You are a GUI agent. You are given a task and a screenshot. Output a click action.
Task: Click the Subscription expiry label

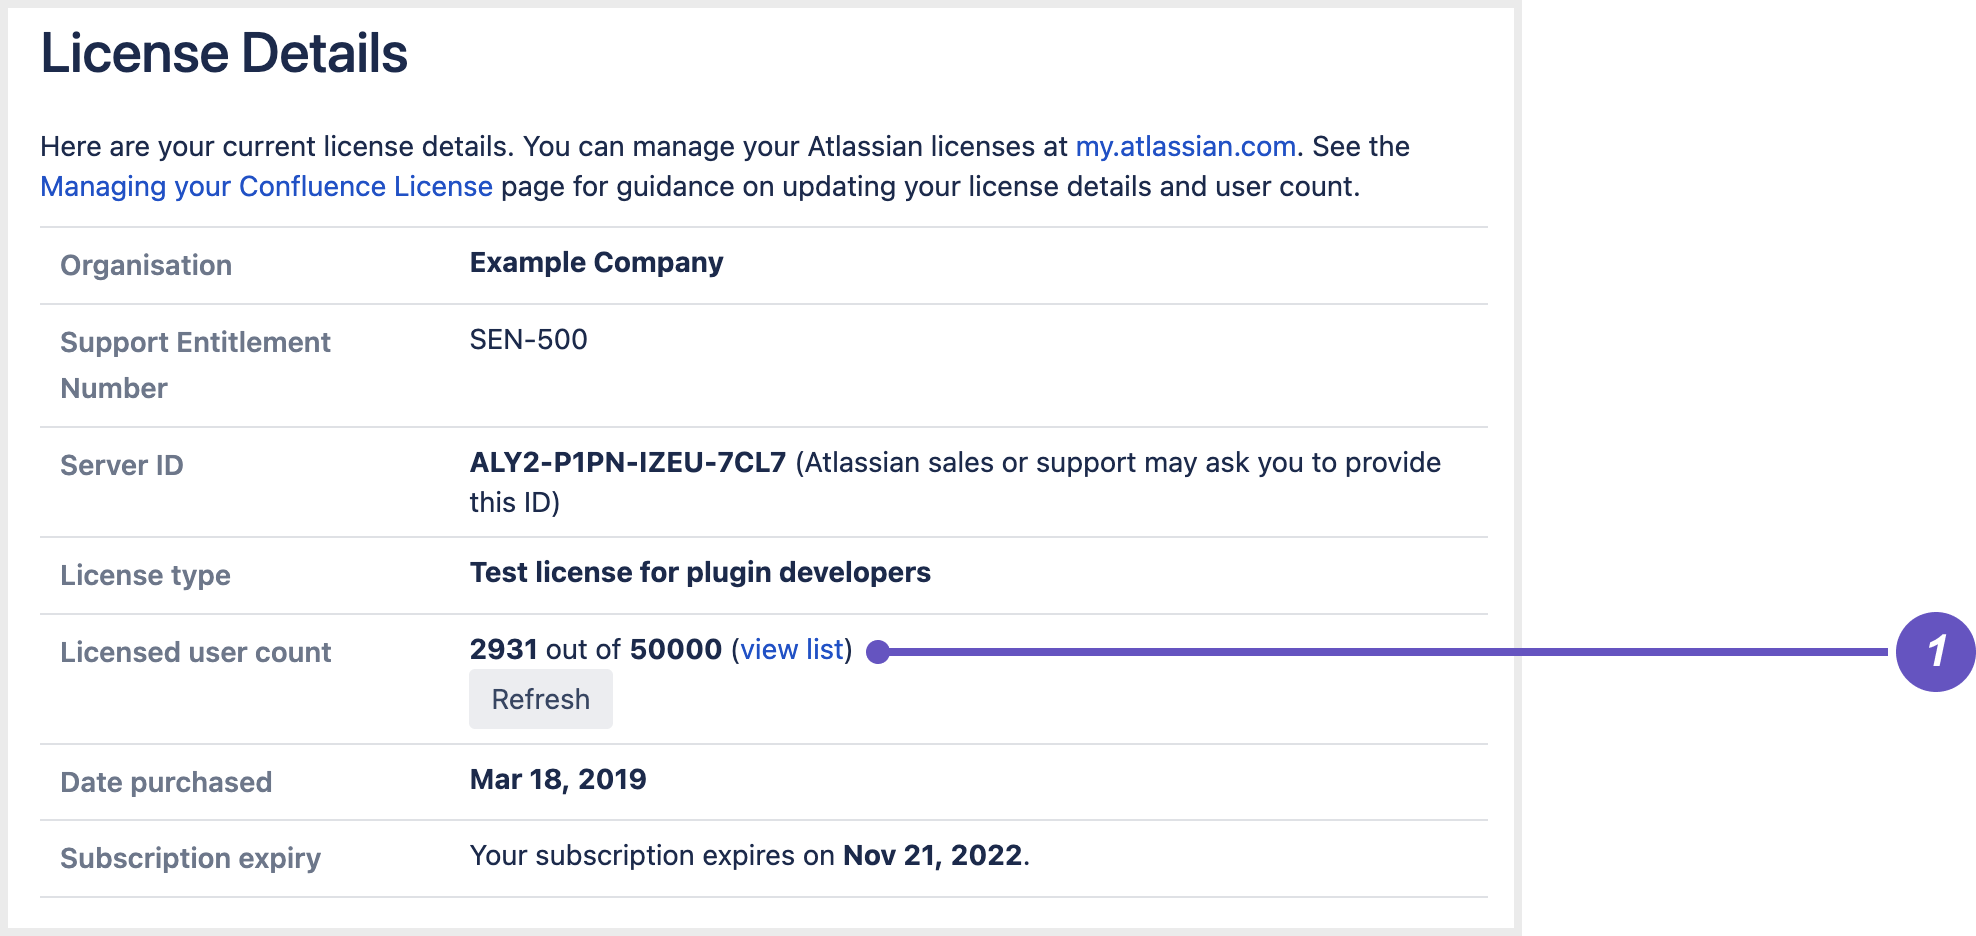190,857
